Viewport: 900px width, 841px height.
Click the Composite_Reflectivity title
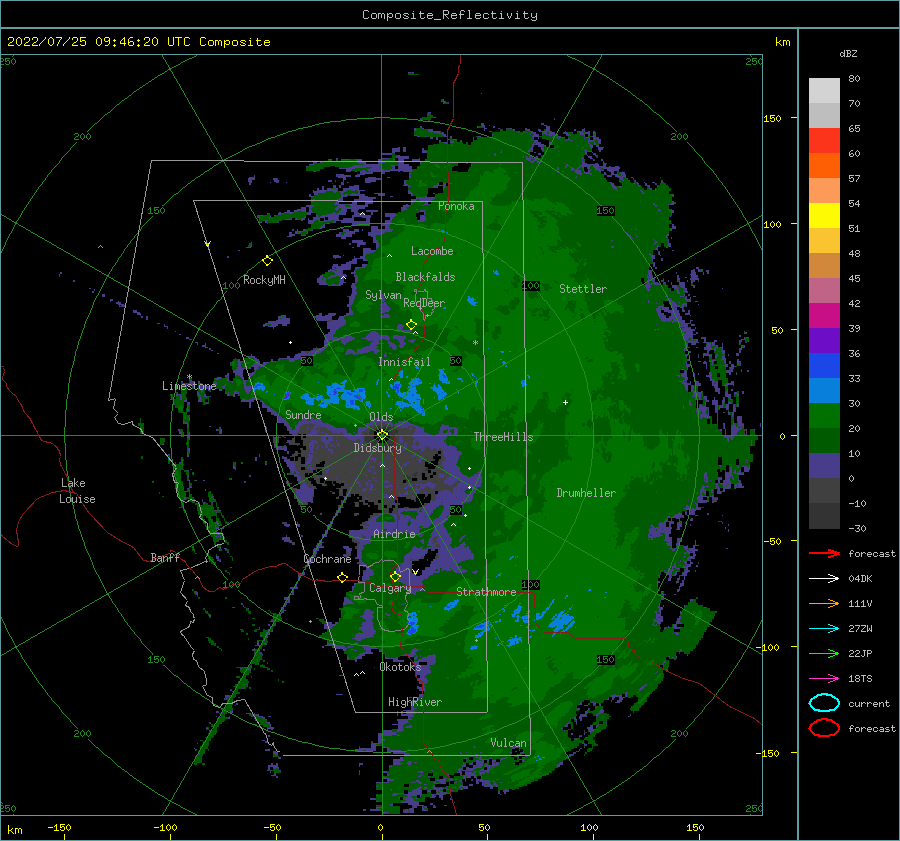click(450, 15)
